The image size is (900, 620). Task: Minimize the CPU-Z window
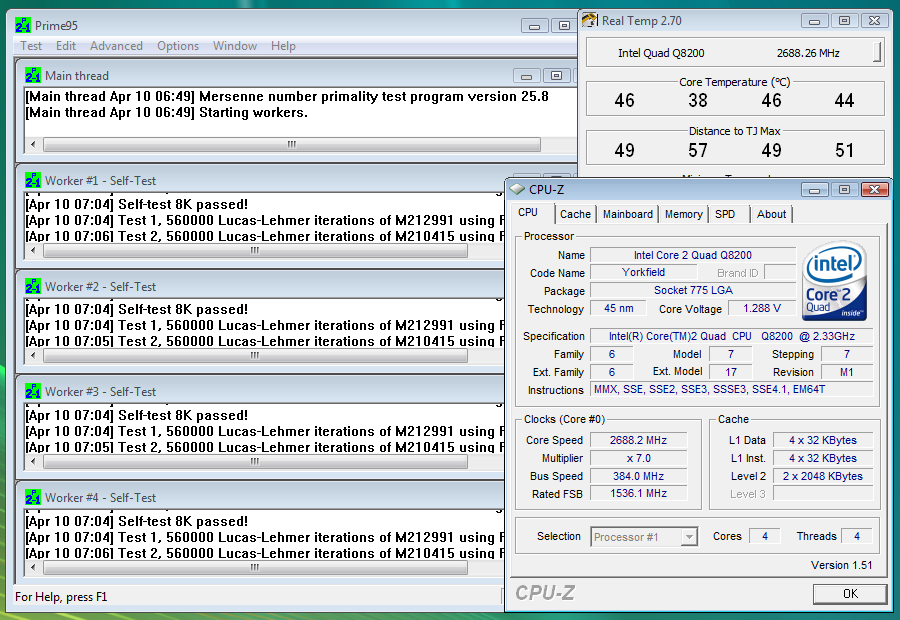tap(814, 189)
